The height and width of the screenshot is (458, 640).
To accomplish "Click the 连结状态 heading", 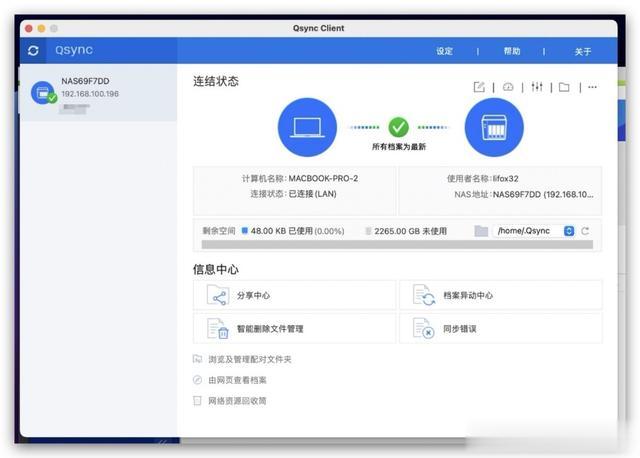I will pyautogui.click(x=216, y=81).
